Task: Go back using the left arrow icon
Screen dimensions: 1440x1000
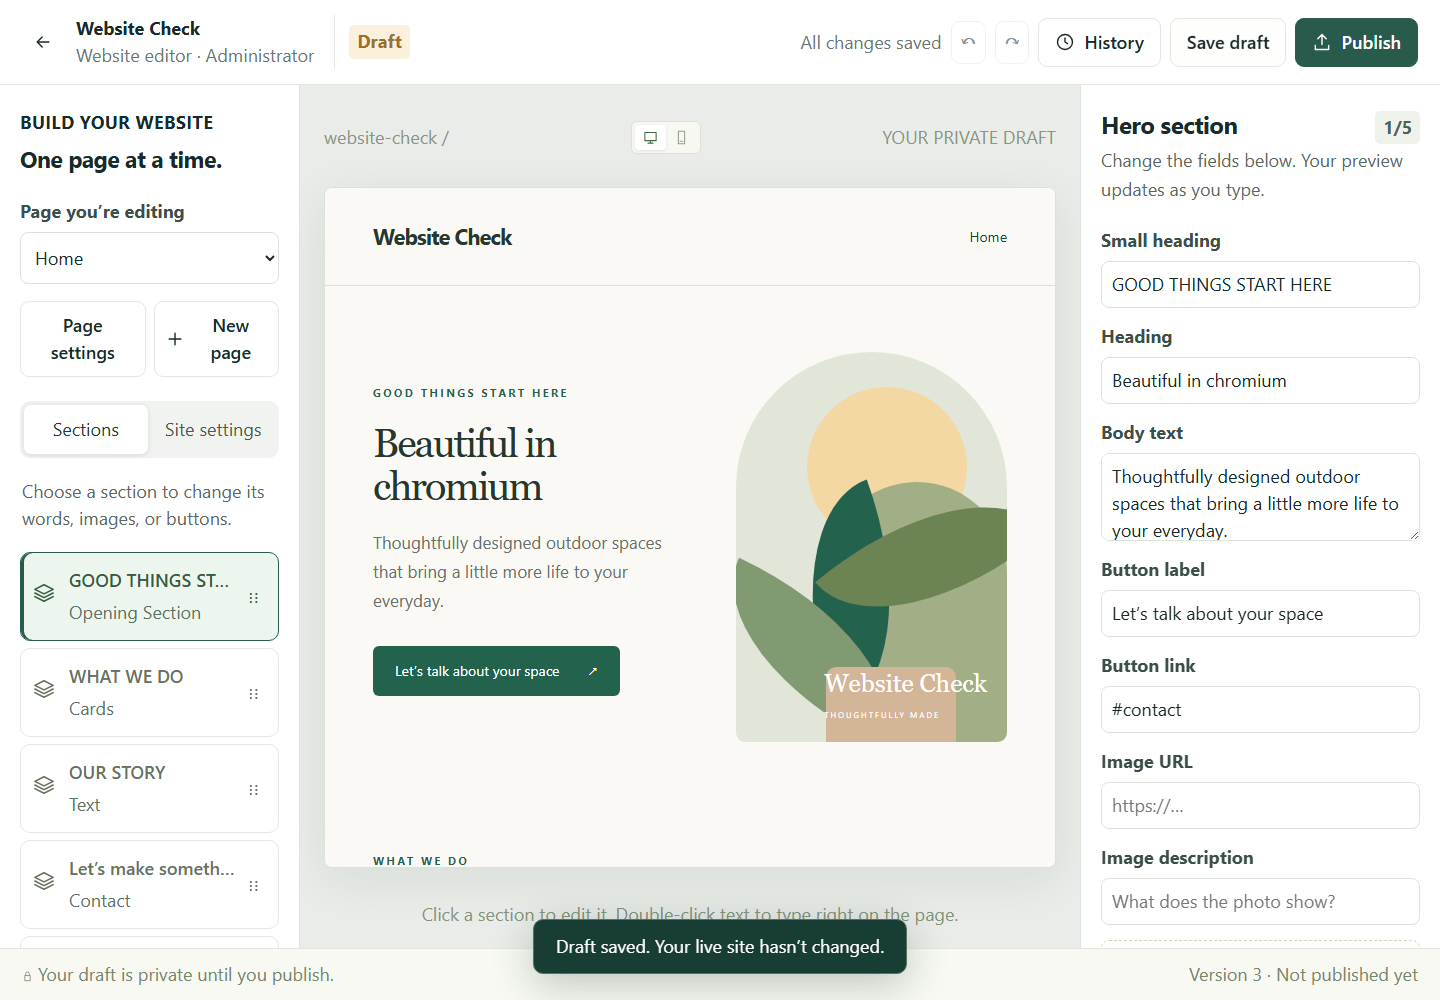Action: pos(43,42)
